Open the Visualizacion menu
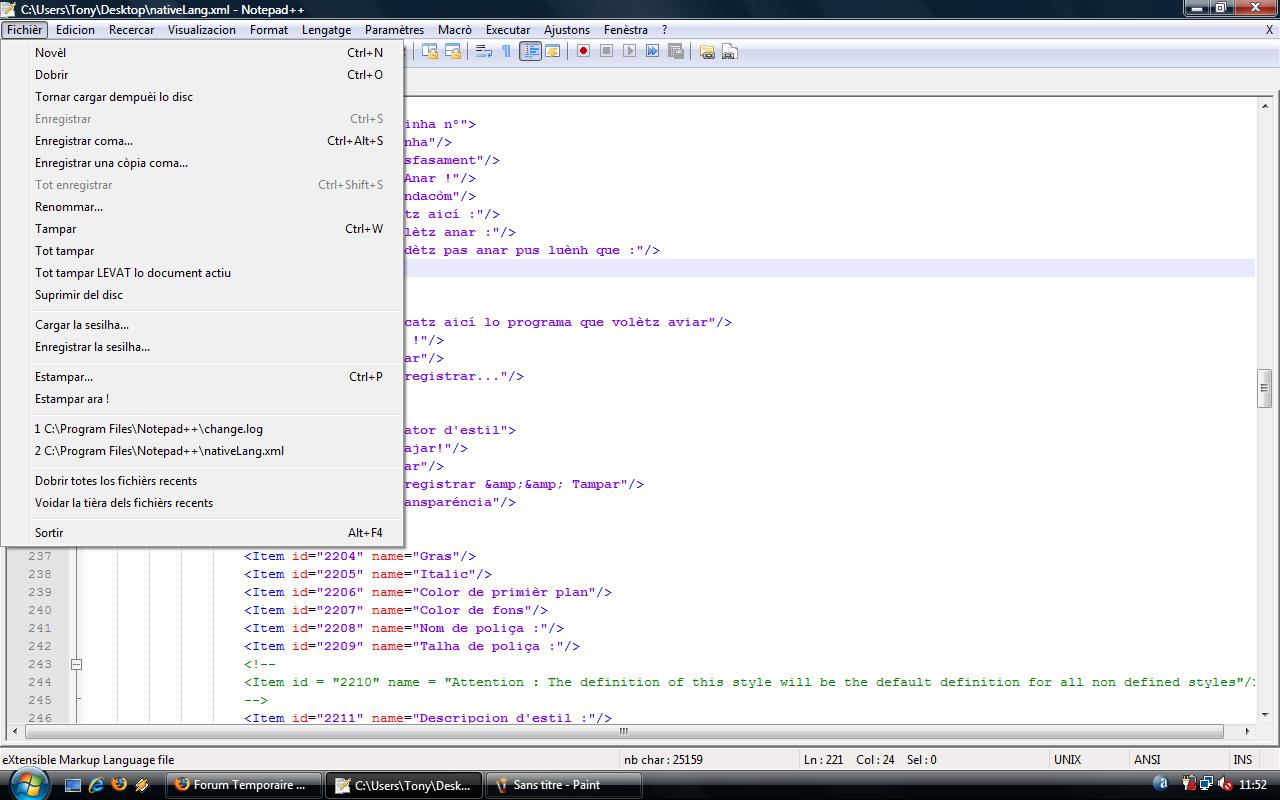This screenshot has width=1280, height=800. (202, 30)
